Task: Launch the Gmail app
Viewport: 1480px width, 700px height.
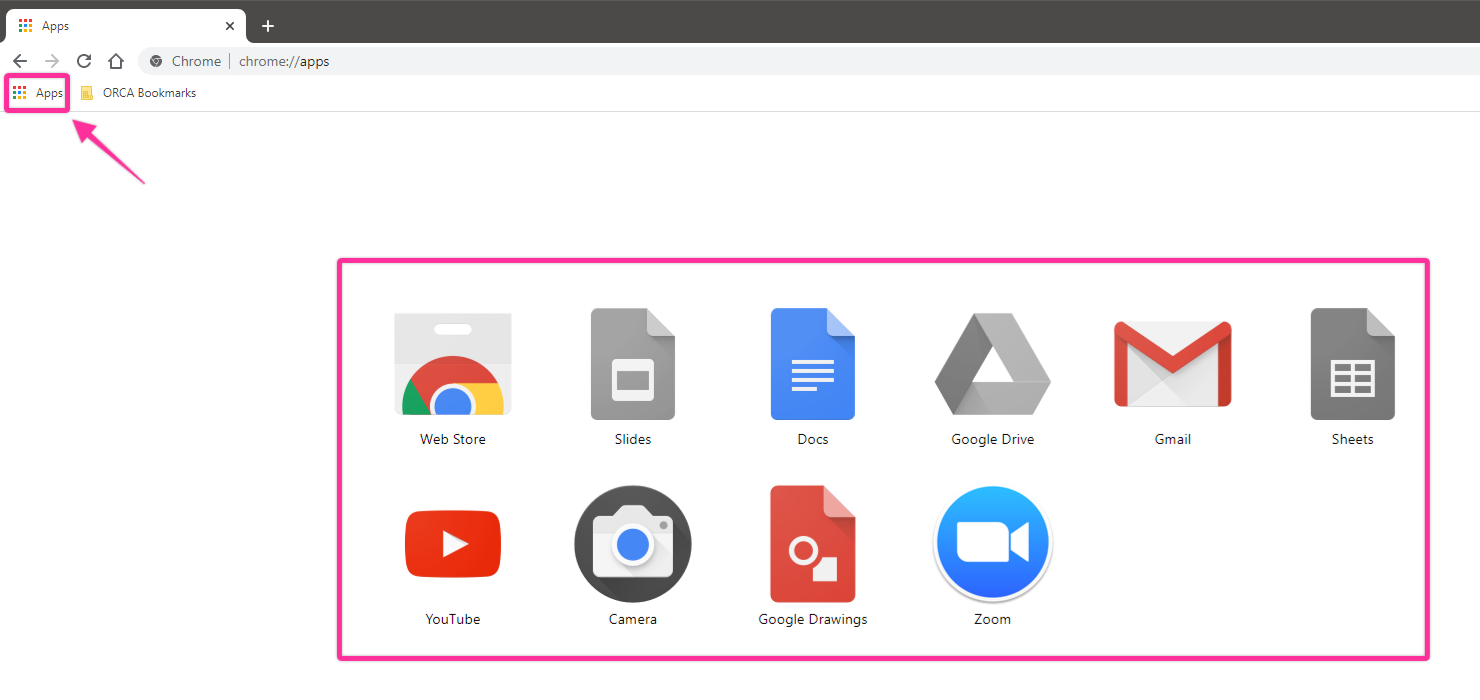Action: [1173, 364]
